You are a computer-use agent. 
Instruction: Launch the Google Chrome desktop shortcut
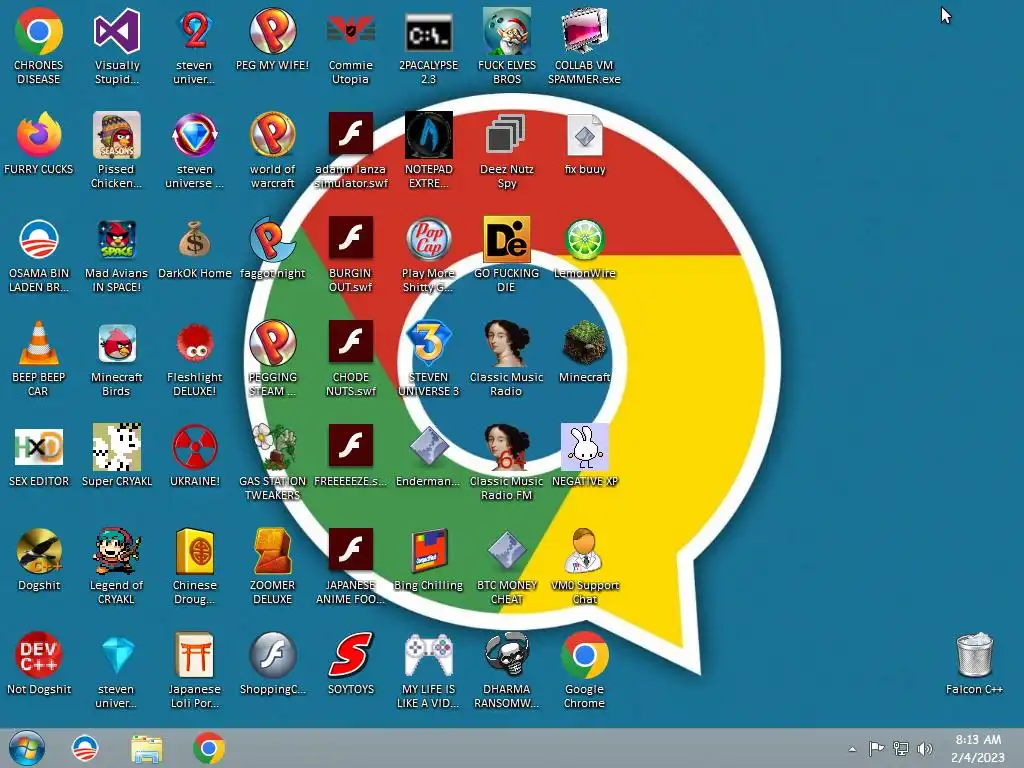coord(584,655)
